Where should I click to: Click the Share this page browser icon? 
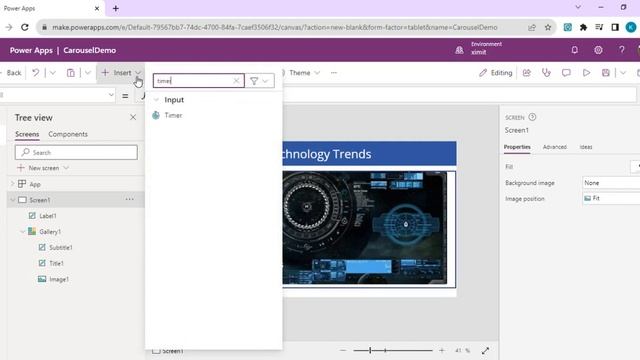point(531,27)
